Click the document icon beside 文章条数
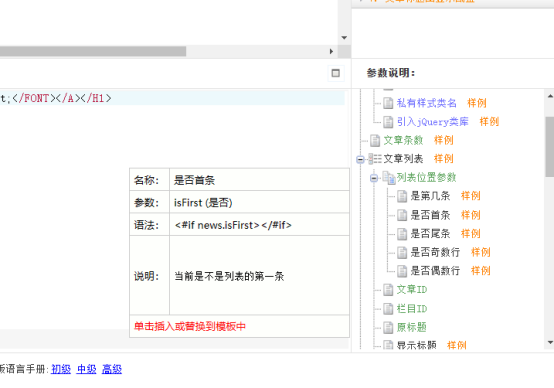554x388 pixels. tap(375, 140)
